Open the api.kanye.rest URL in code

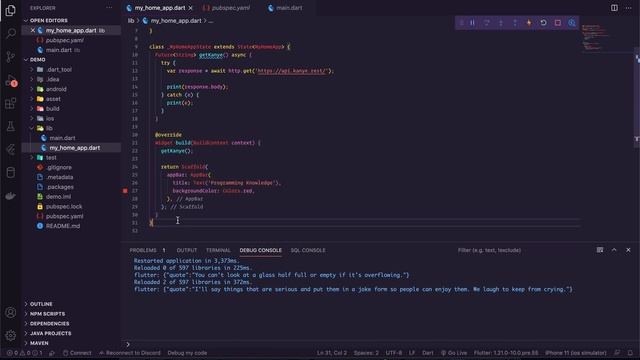point(292,71)
